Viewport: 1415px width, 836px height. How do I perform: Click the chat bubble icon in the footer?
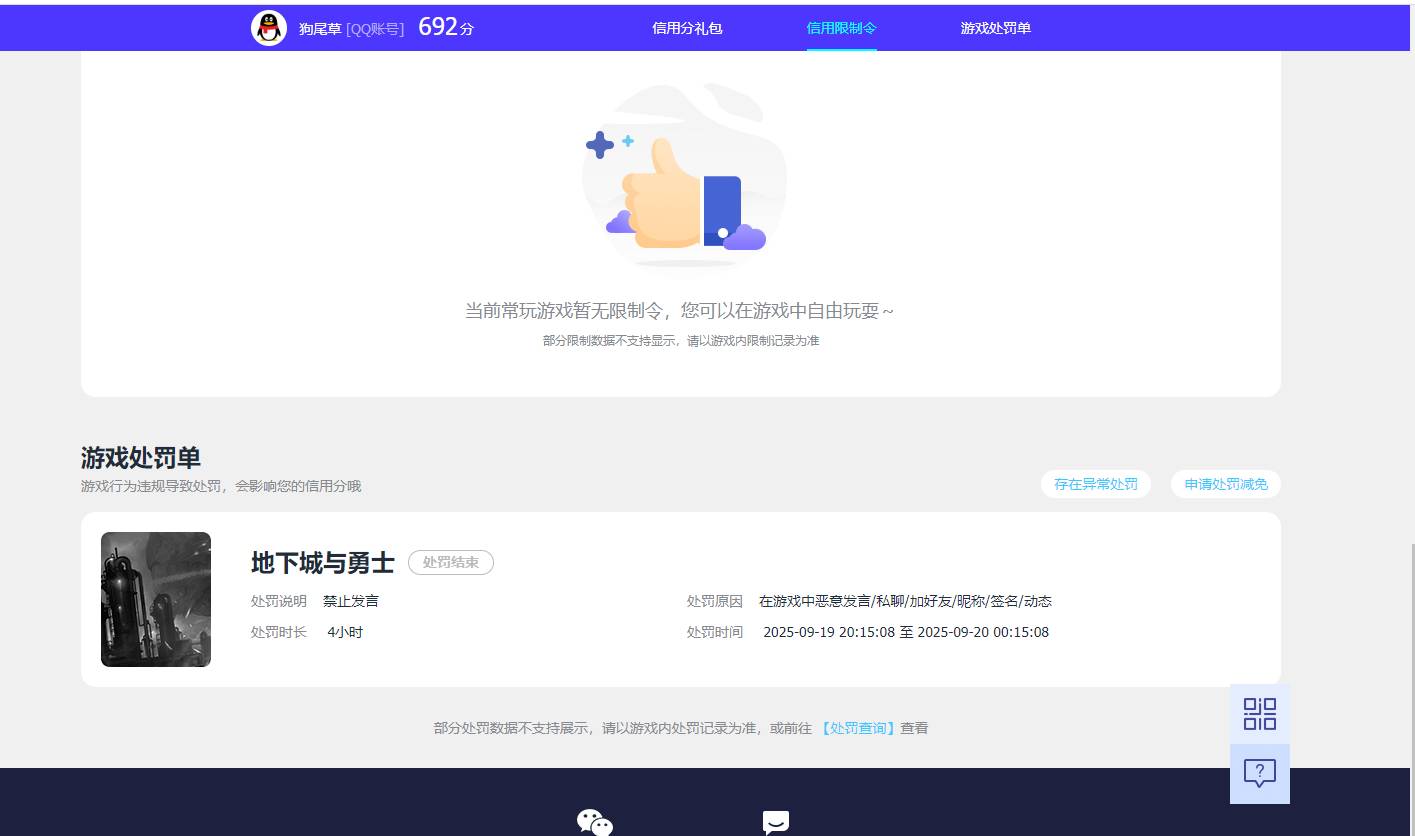(776, 822)
